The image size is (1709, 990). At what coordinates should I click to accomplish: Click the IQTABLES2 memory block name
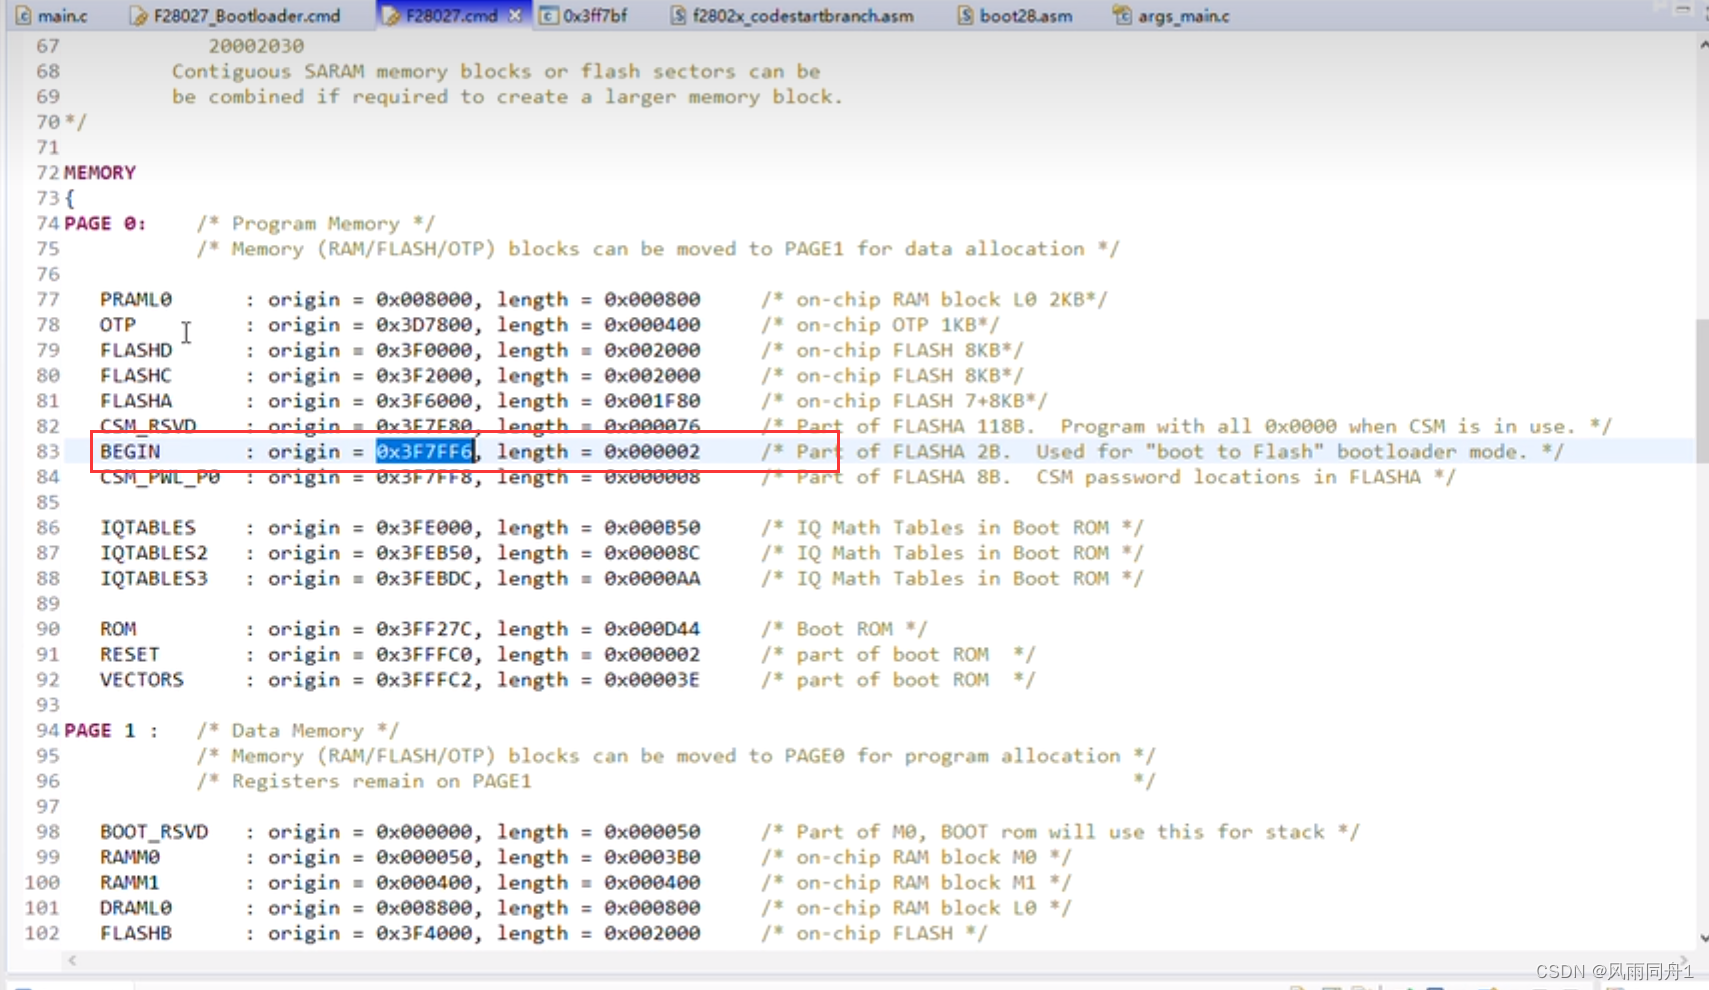click(154, 552)
